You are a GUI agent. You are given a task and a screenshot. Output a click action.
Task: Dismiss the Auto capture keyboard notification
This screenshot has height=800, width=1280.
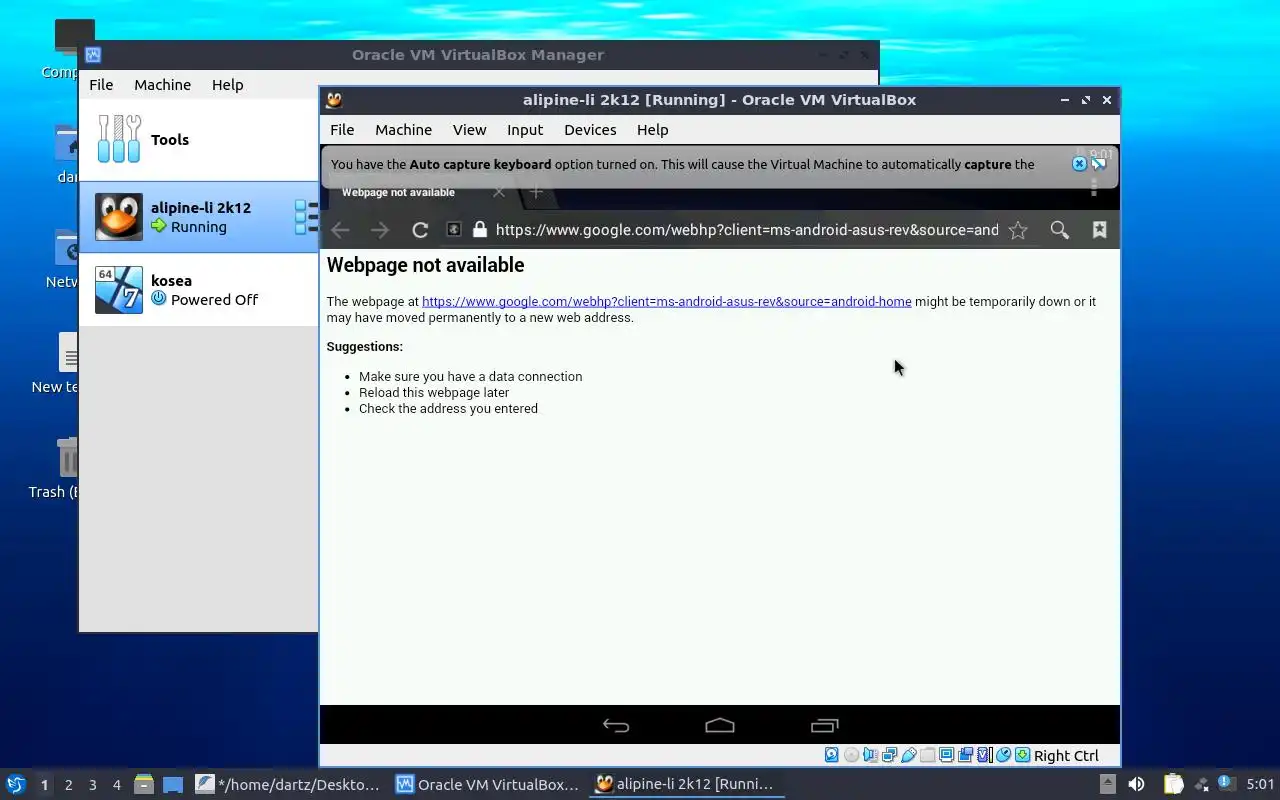coord(1079,164)
